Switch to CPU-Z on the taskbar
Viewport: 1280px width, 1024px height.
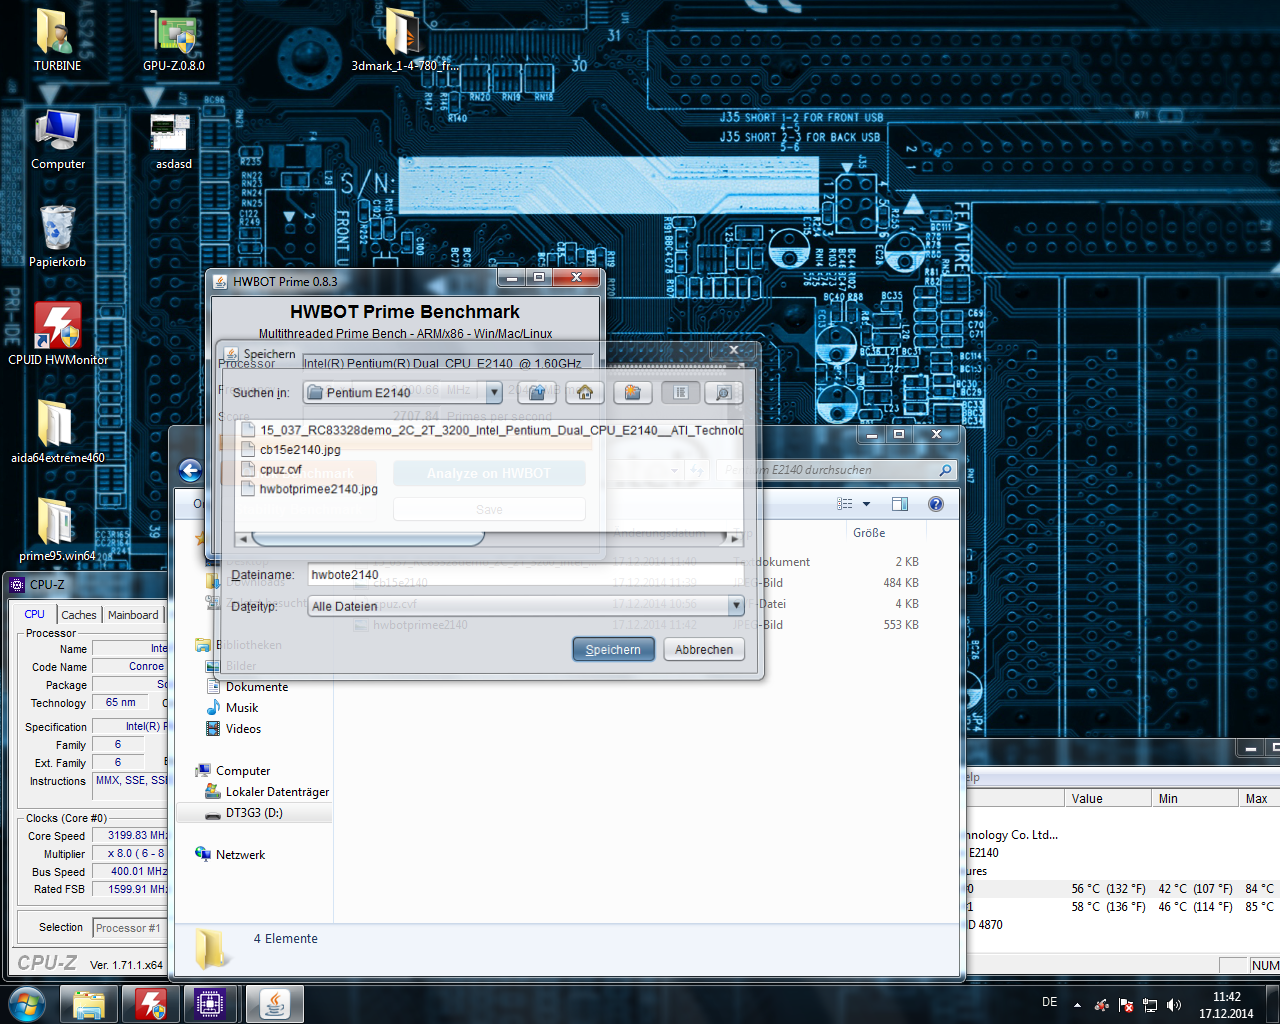[210, 1004]
